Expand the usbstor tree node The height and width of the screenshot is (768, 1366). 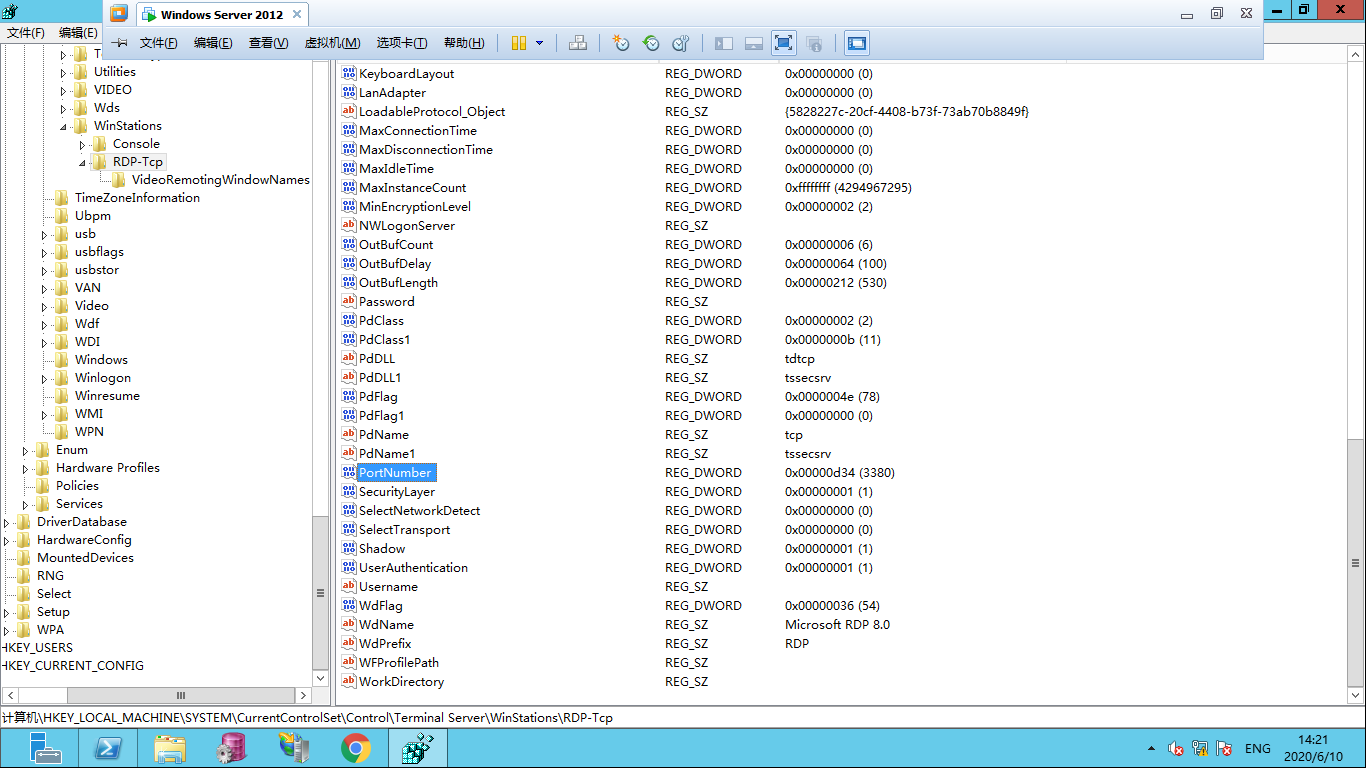45,270
